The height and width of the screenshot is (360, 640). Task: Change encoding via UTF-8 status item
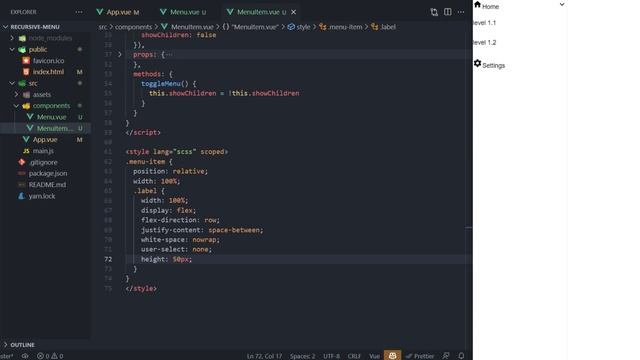(x=331, y=356)
